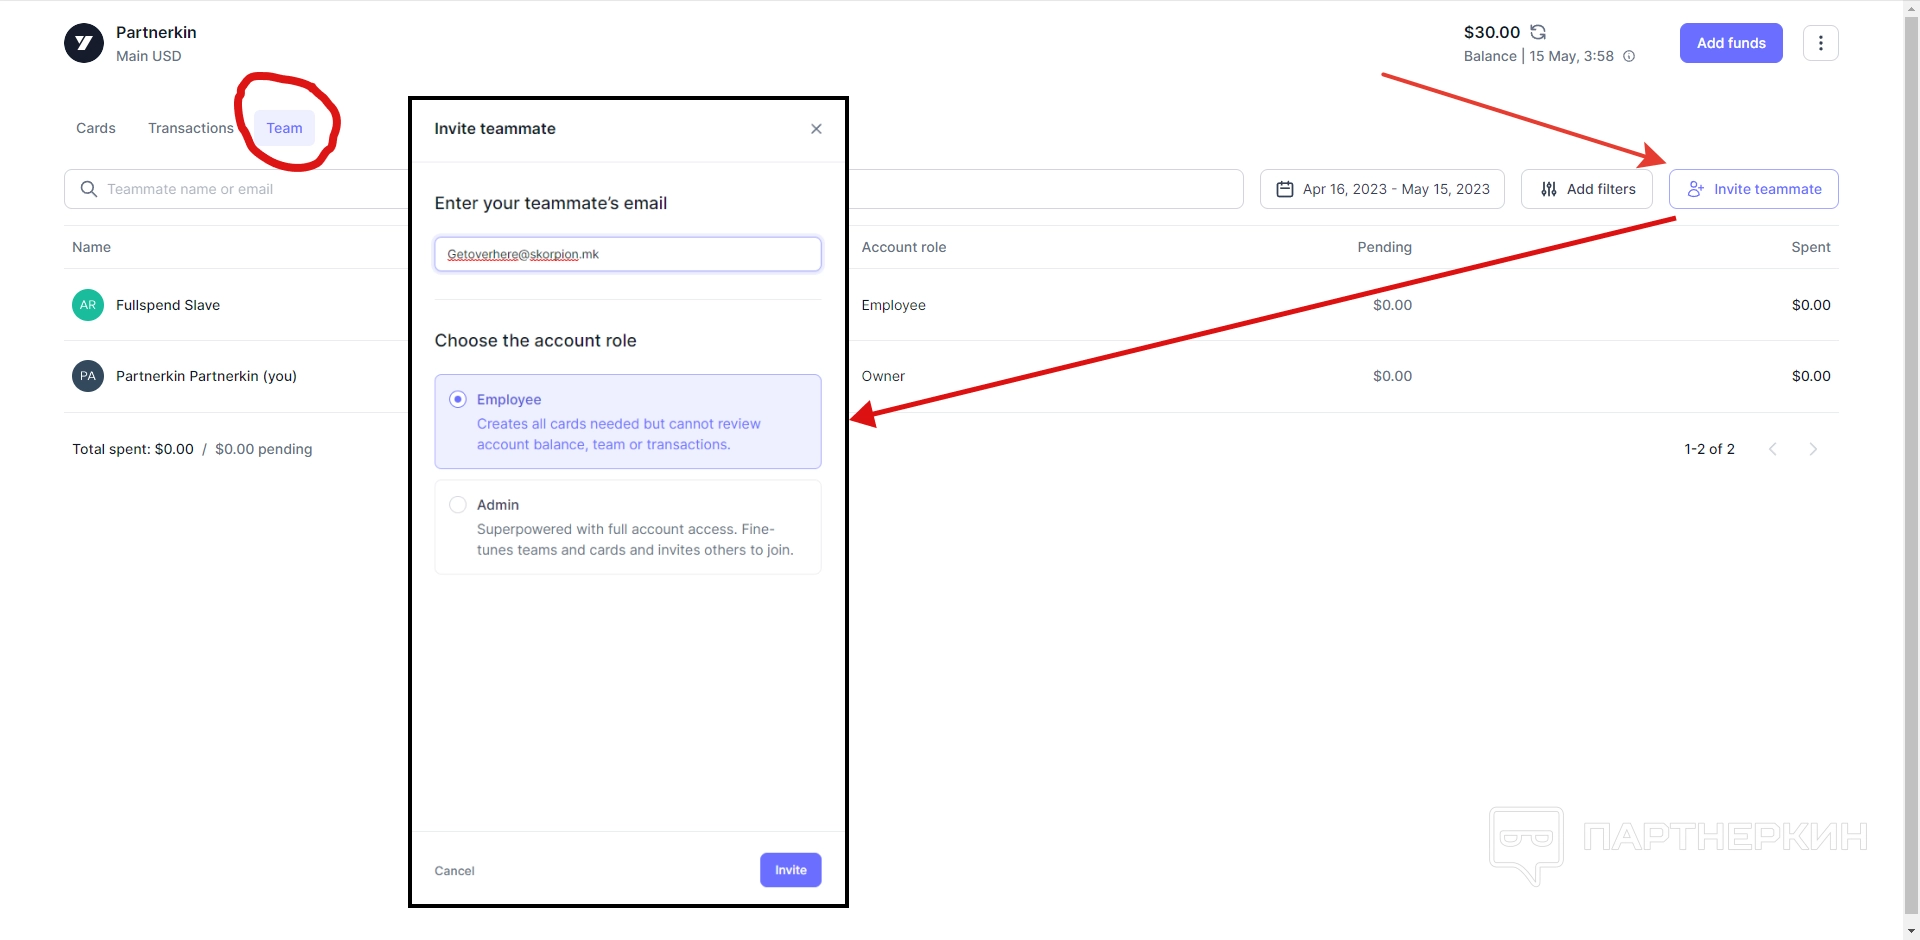The image size is (1920, 940).
Task: Close the Invite teammate dialog
Action: [816, 129]
